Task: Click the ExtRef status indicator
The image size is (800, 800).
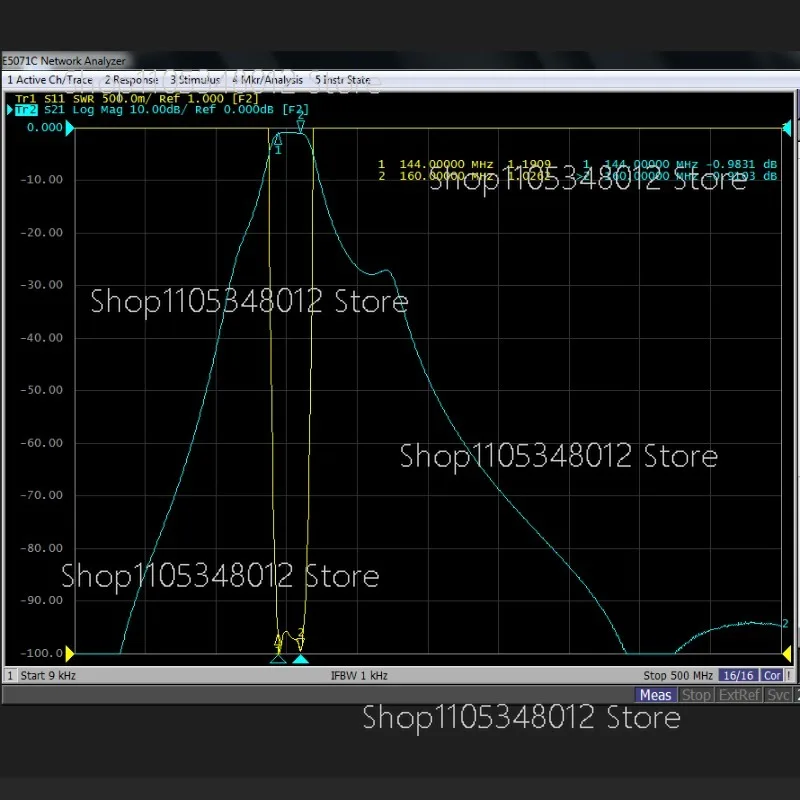Action: tap(739, 695)
